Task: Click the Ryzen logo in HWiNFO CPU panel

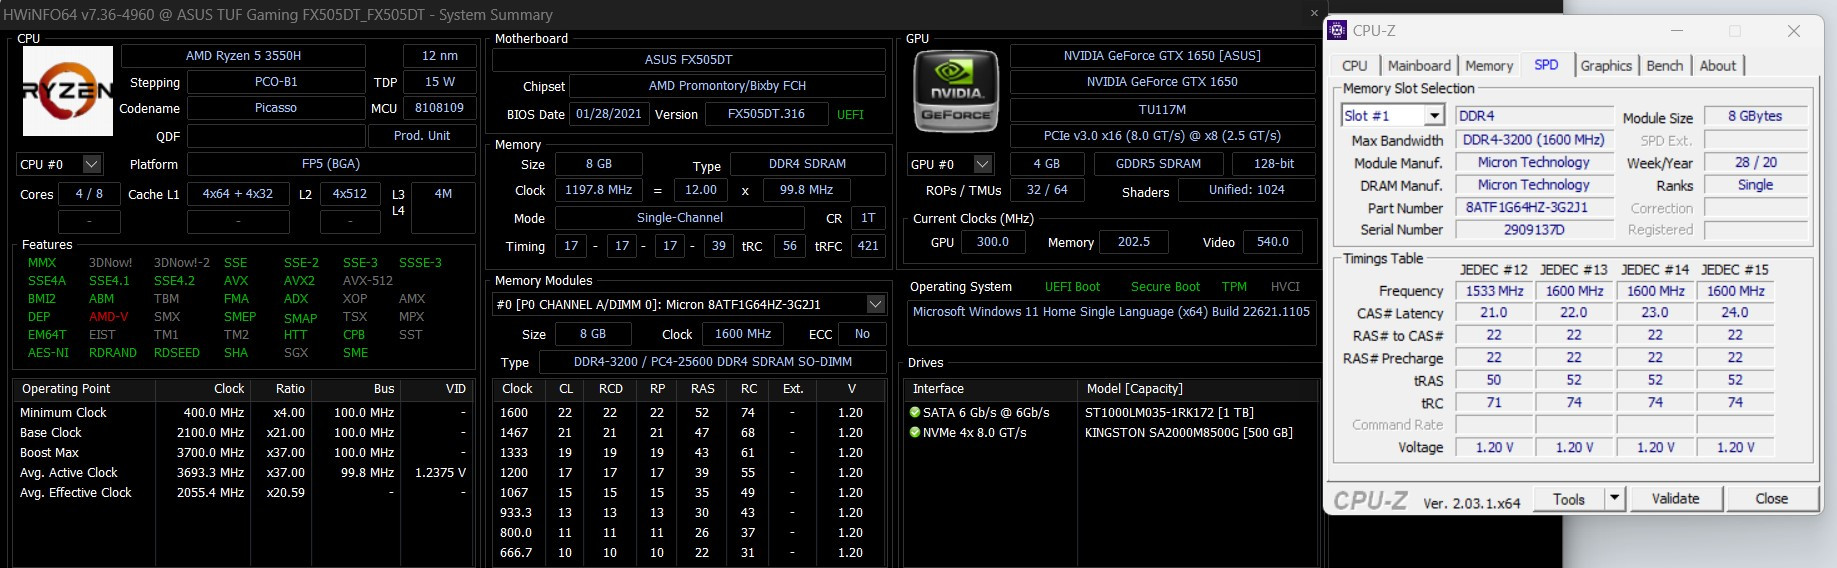Action: 68,91
